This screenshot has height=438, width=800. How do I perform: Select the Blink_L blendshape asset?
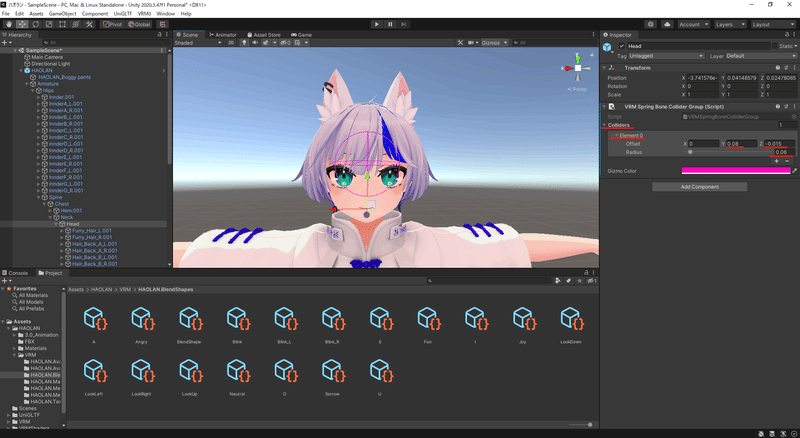285,324
